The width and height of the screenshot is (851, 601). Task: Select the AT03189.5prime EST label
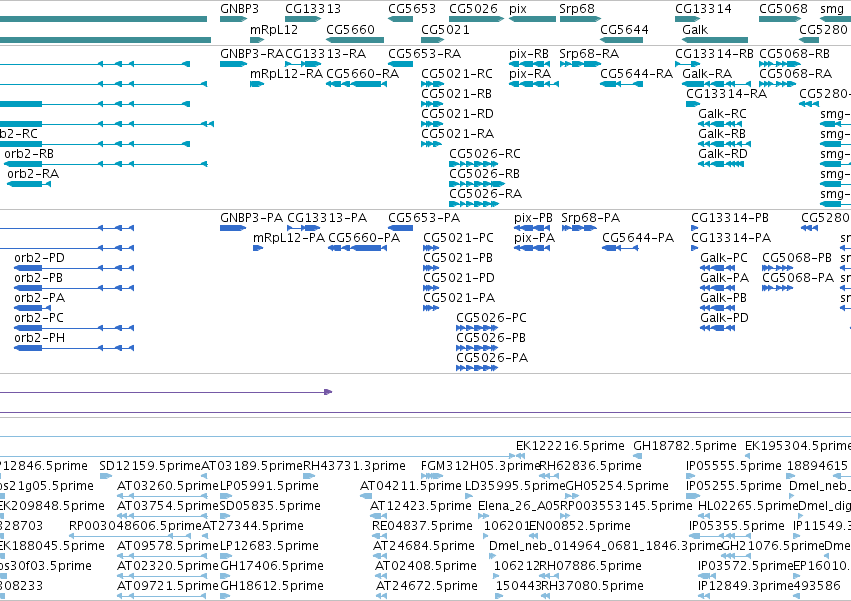tap(252, 466)
